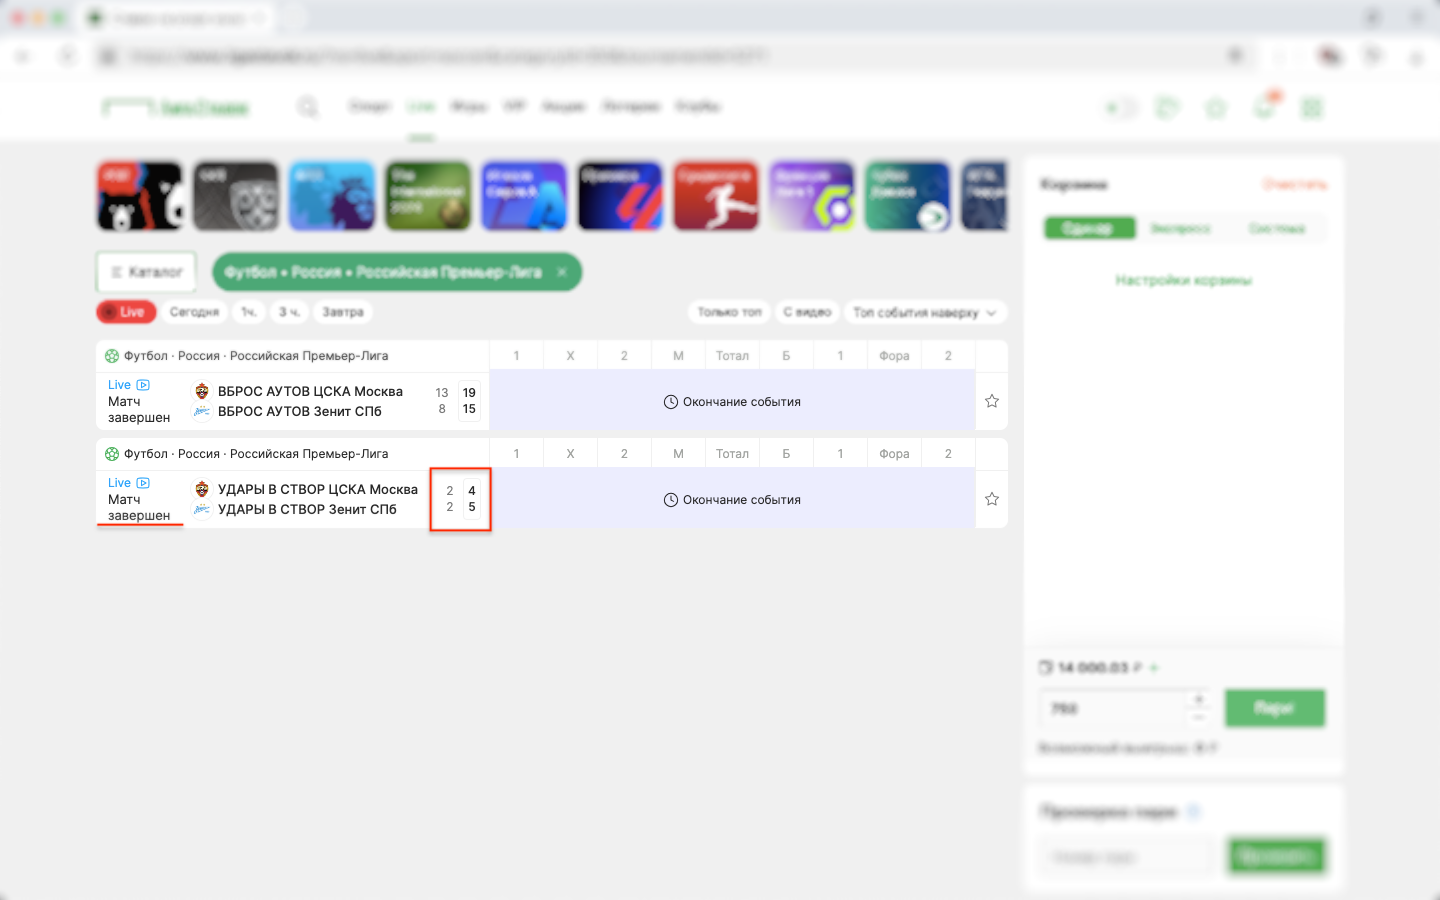This screenshot has height=900, width=1440.
Task: Open Настройки корзины link
Action: (x=1183, y=280)
